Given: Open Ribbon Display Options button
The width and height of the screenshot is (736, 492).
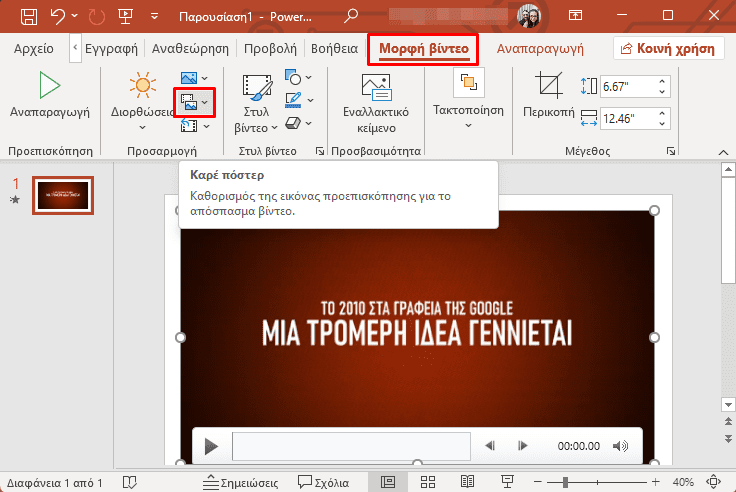Looking at the screenshot, I should [x=575, y=16].
